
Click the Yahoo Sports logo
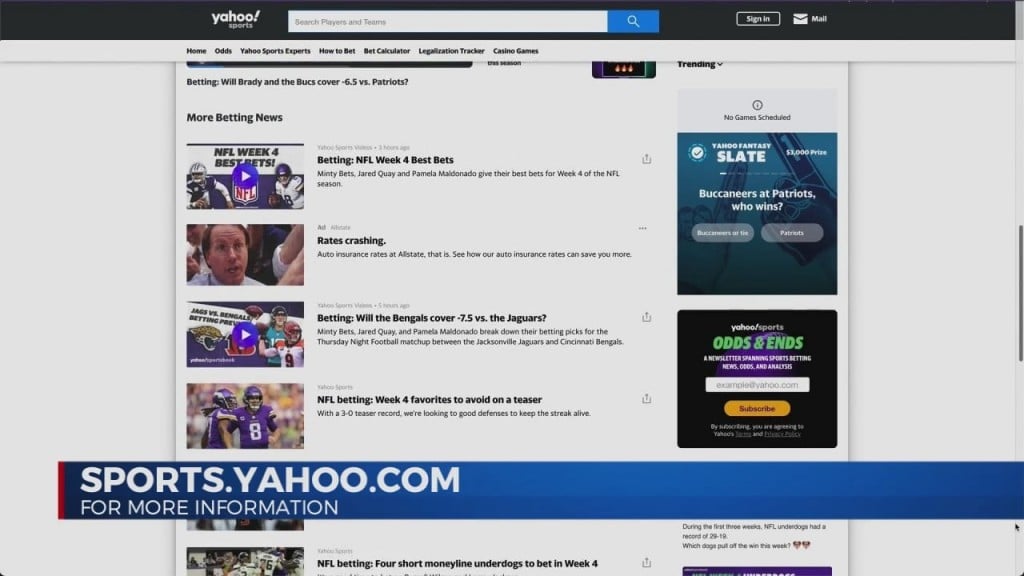236,20
